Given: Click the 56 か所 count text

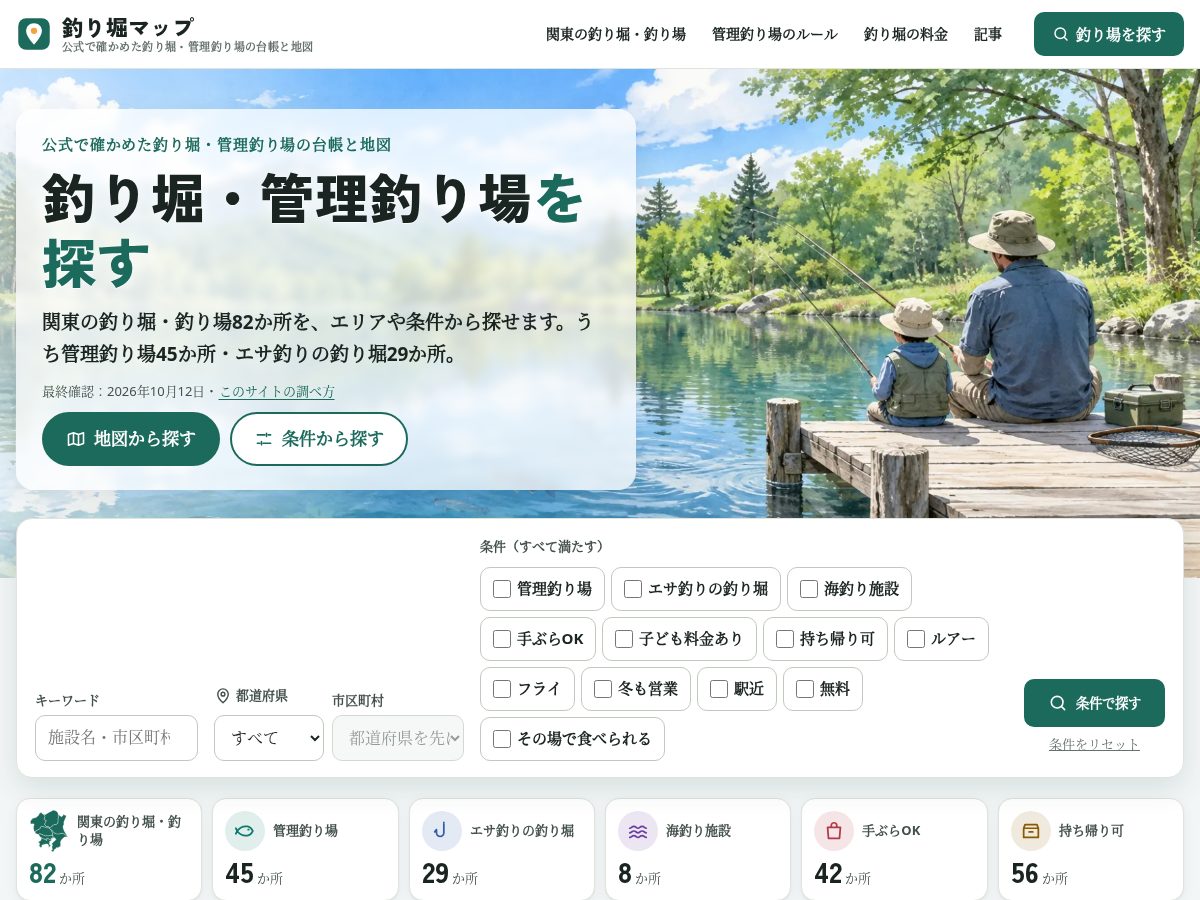Looking at the screenshot, I should 1040,874.
